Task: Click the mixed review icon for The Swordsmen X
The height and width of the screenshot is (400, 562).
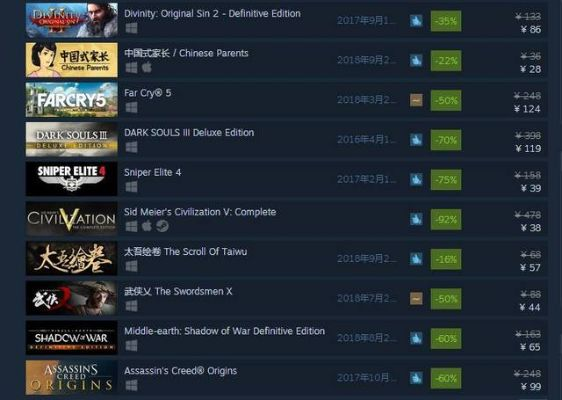Action: (x=416, y=299)
